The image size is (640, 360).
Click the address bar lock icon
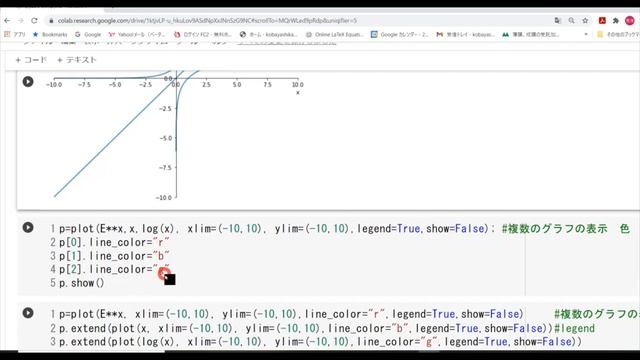click(x=51, y=20)
